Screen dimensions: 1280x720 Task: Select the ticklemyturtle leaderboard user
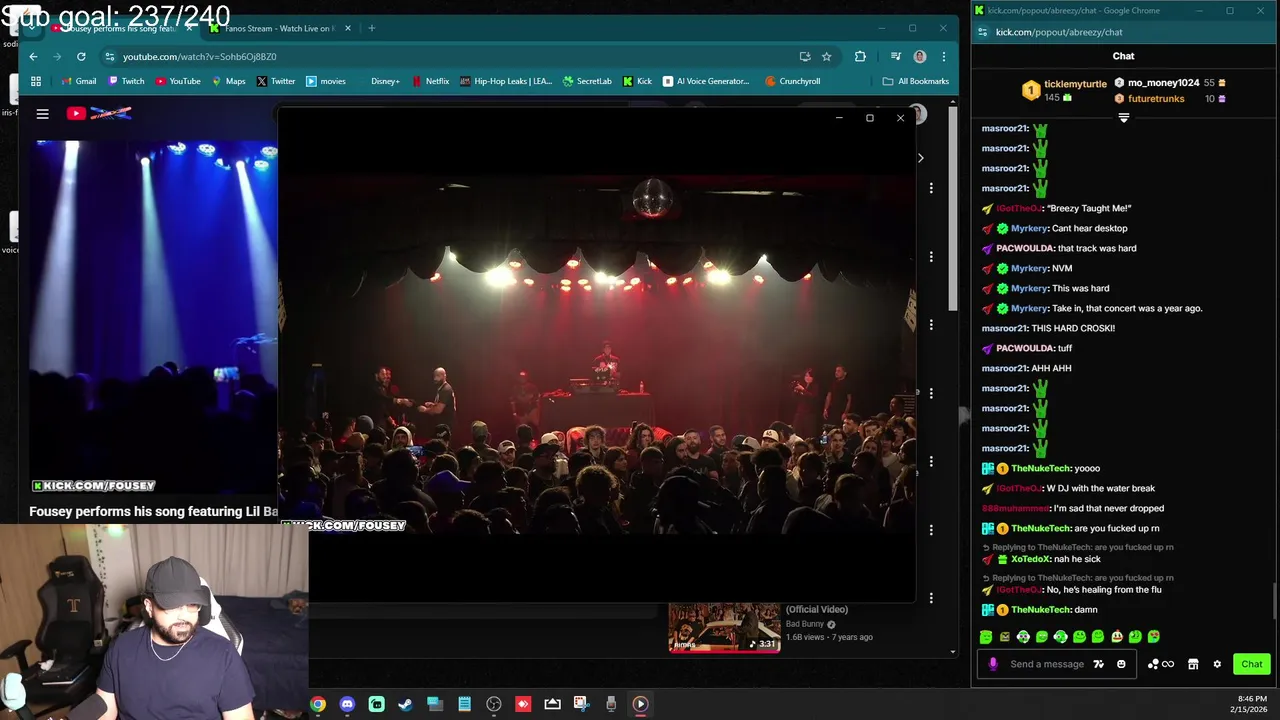point(1075,85)
